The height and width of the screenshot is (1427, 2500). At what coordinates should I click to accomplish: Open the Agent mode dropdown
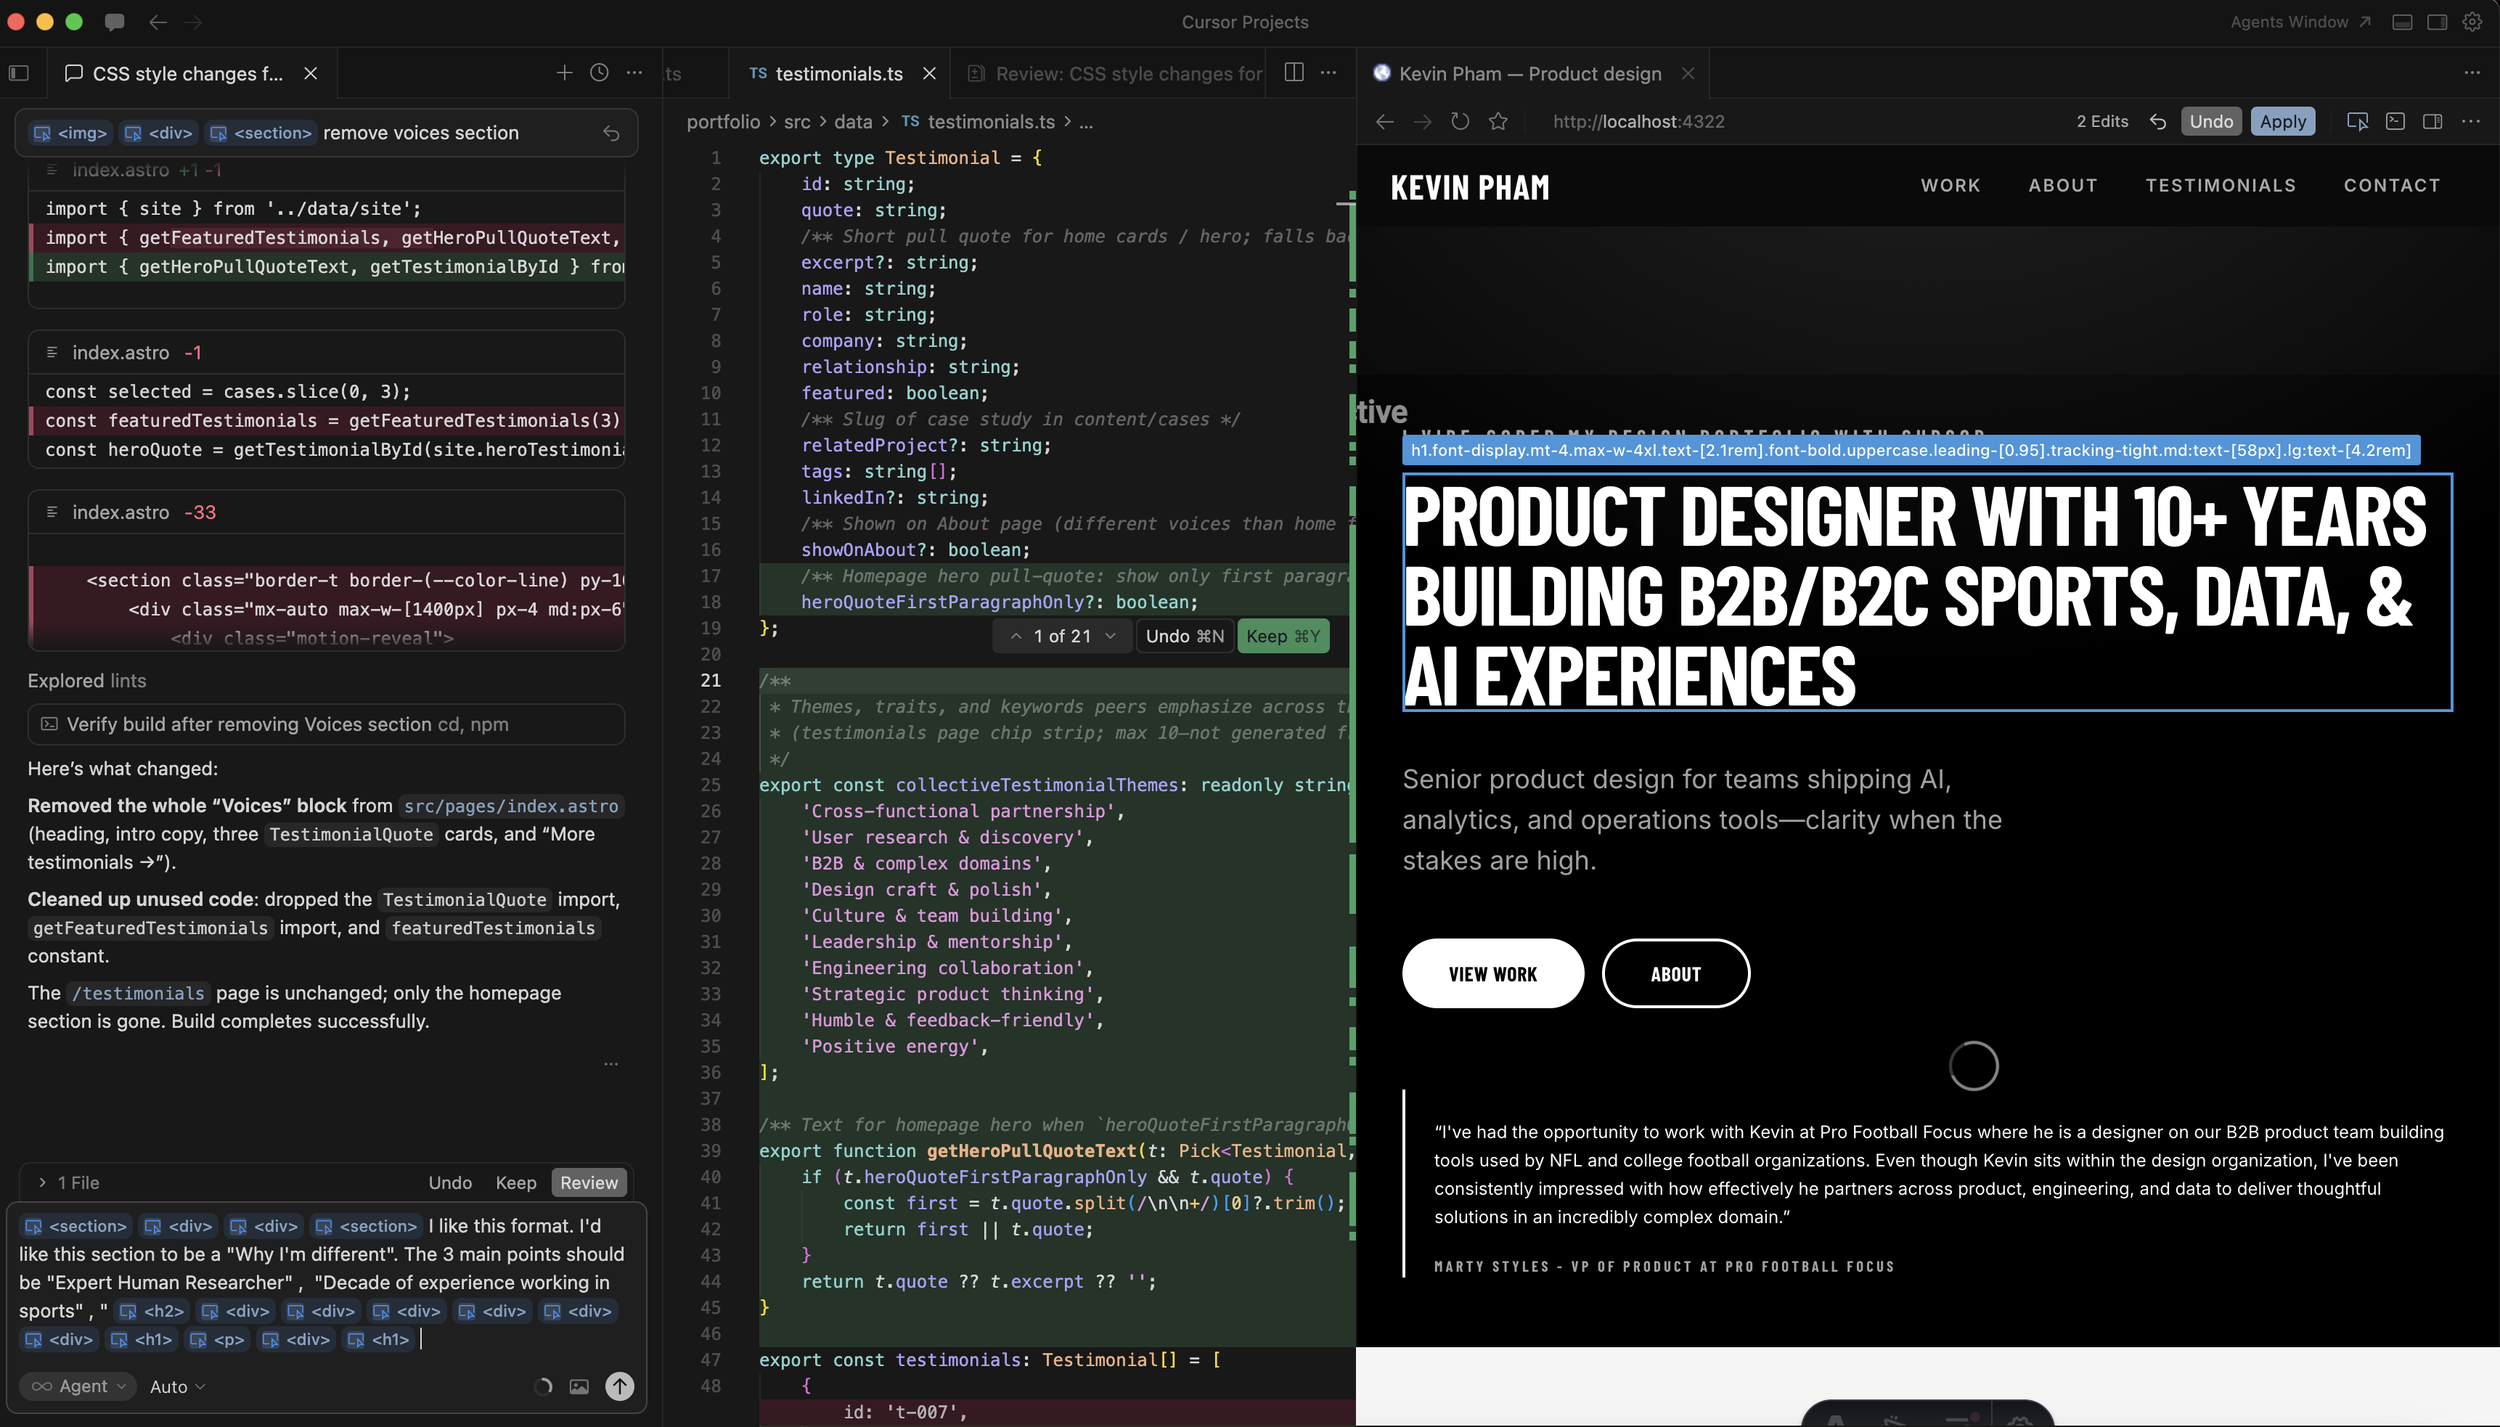click(78, 1386)
